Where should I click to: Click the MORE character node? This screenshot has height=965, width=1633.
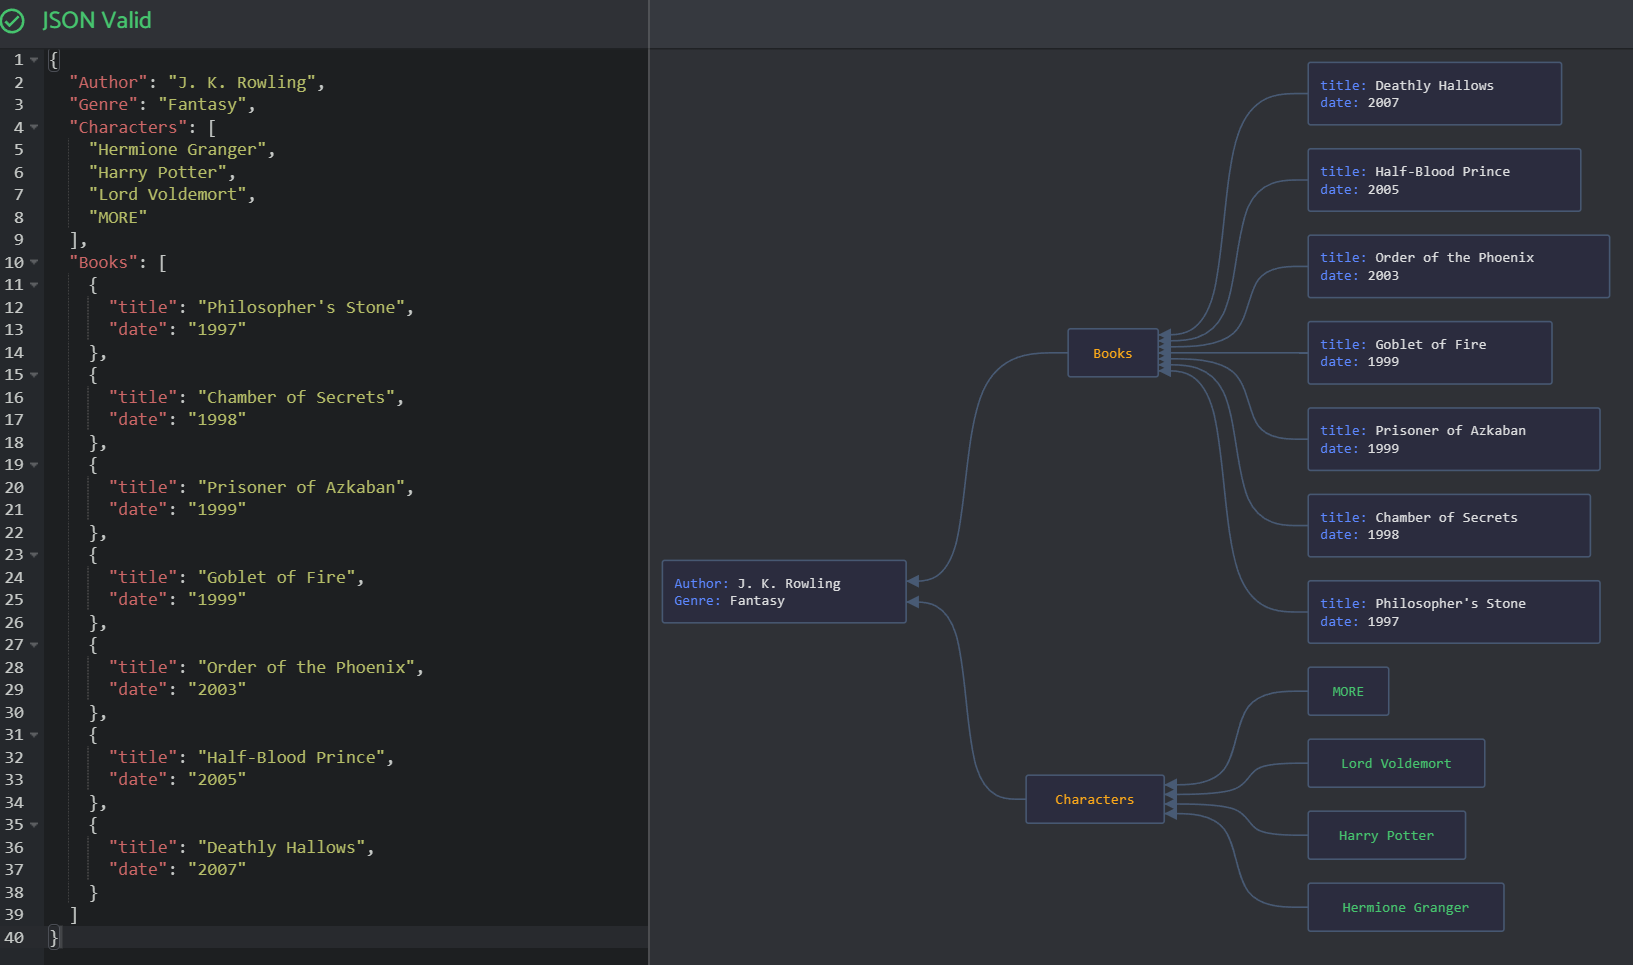click(x=1347, y=691)
